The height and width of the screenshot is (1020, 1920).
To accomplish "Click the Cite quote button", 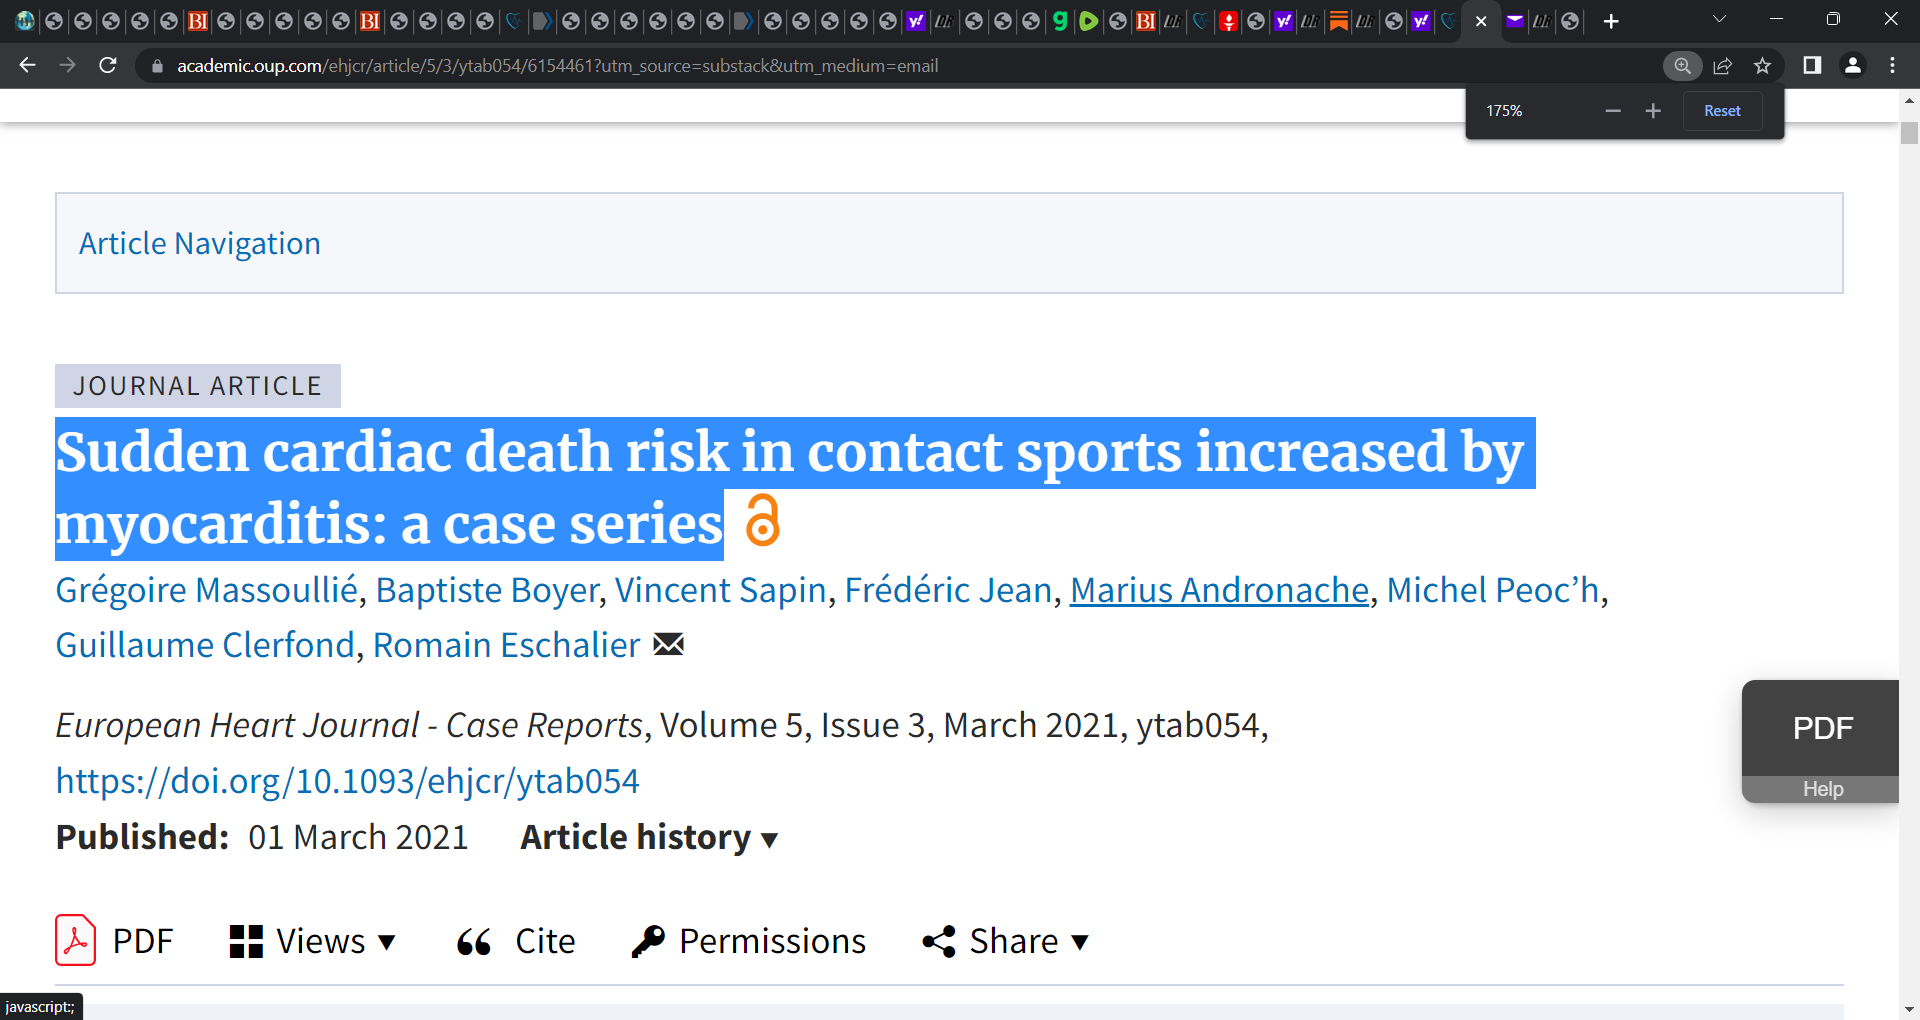I will pyautogui.click(x=516, y=941).
